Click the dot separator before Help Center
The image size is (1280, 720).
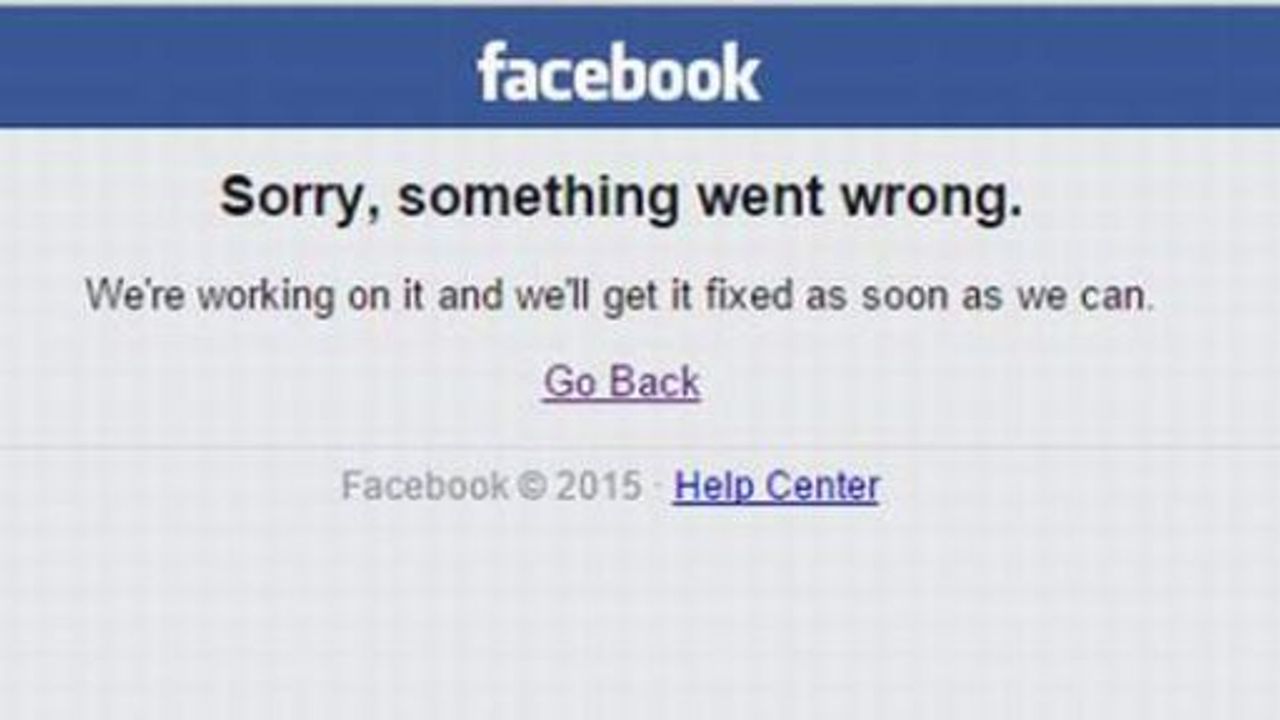tap(658, 487)
